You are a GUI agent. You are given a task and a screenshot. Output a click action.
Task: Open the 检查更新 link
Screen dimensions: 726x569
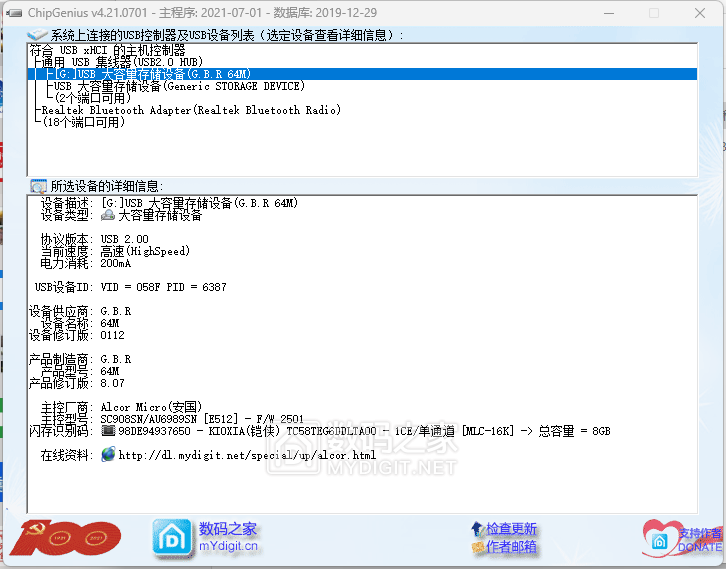pos(511,528)
